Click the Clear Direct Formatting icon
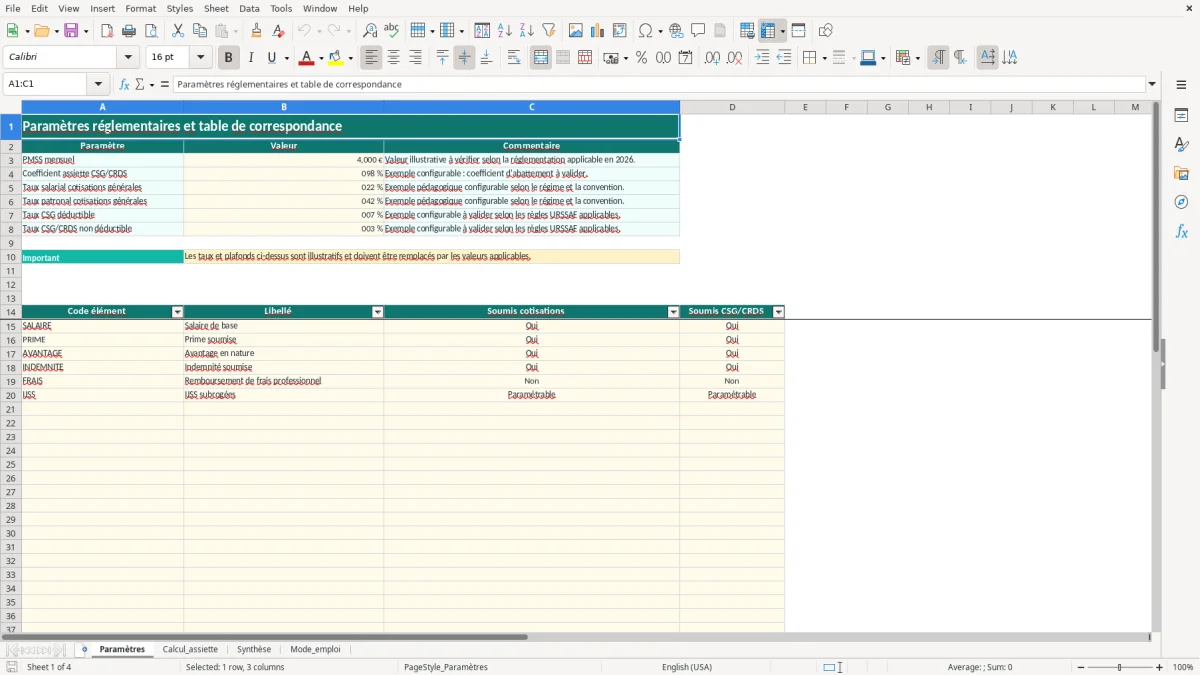 pos(278,31)
